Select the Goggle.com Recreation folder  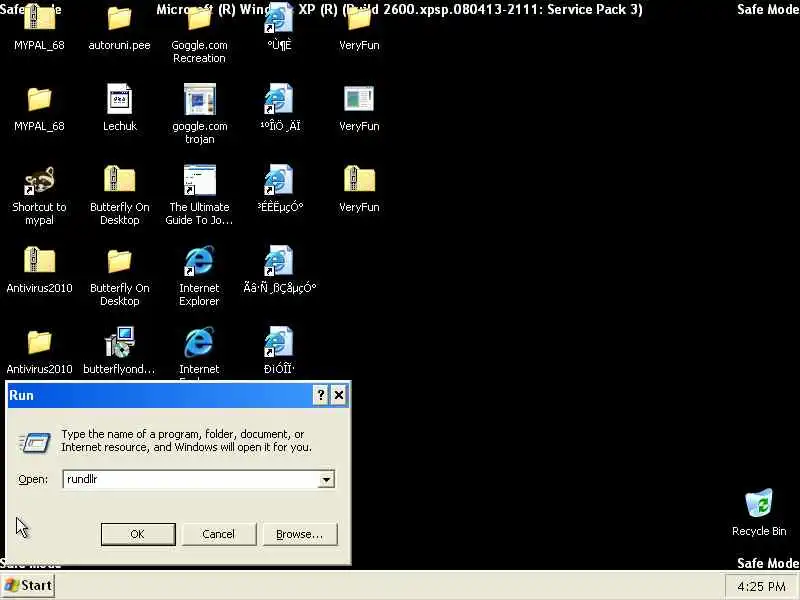(199, 18)
